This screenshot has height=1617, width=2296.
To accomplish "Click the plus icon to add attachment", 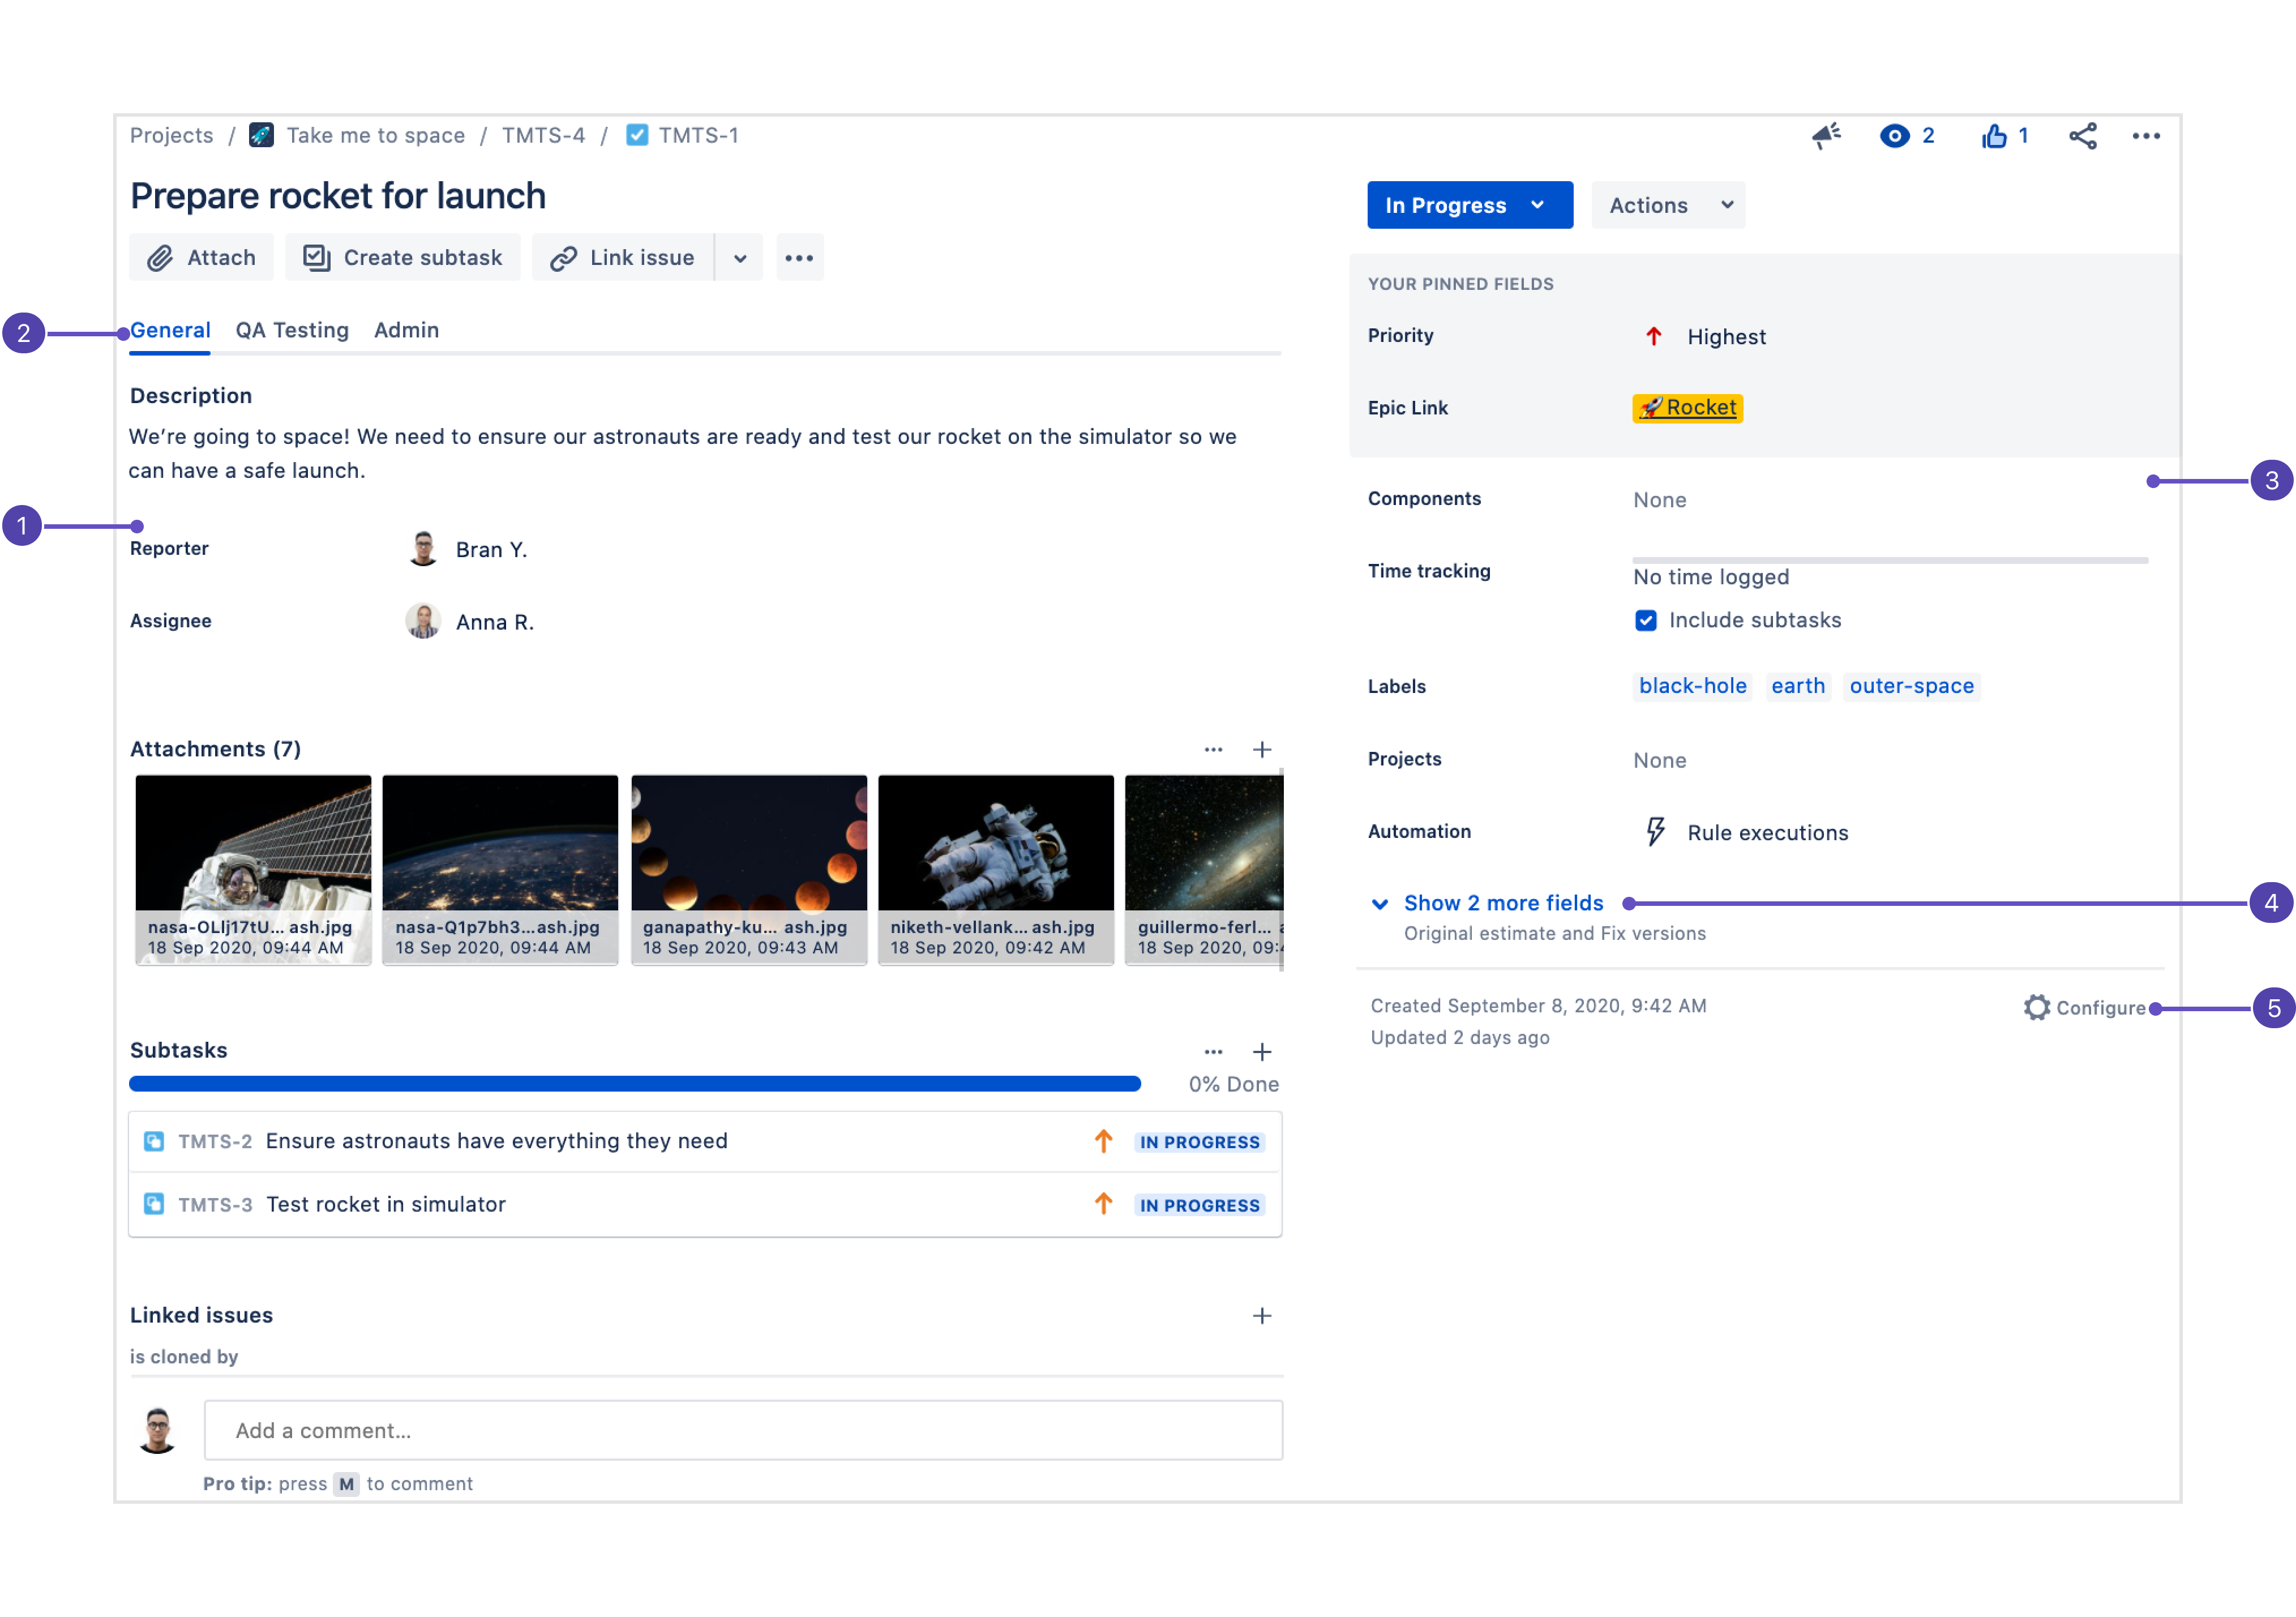I will [1262, 749].
